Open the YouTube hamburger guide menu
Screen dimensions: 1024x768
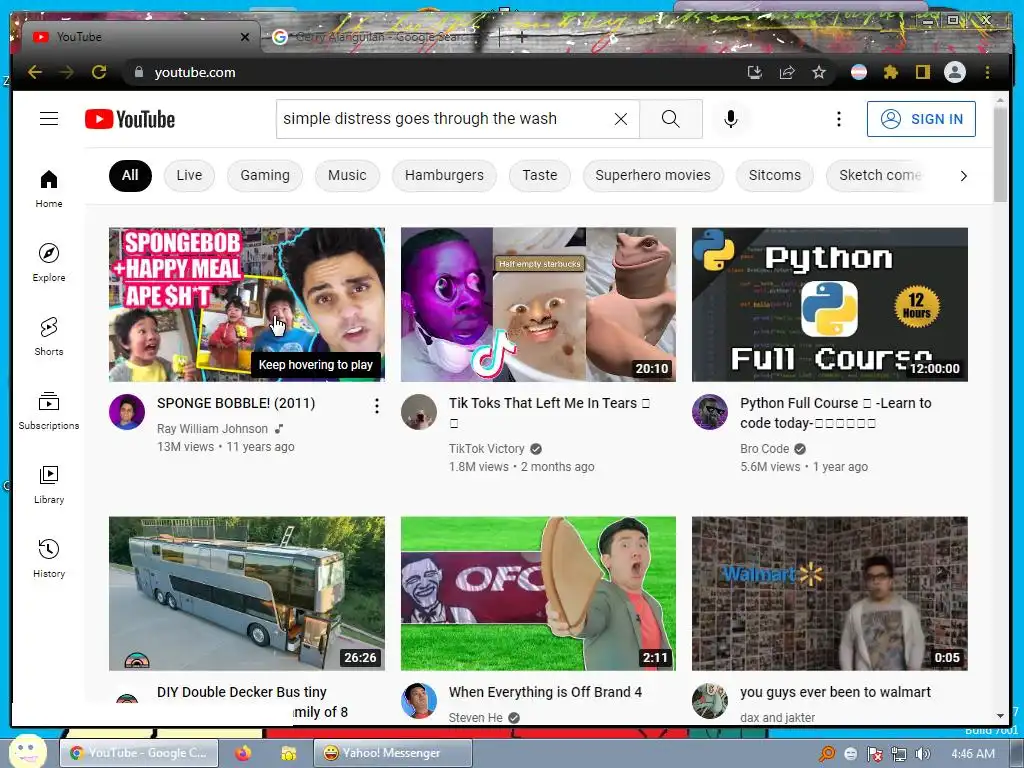[49, 119]
